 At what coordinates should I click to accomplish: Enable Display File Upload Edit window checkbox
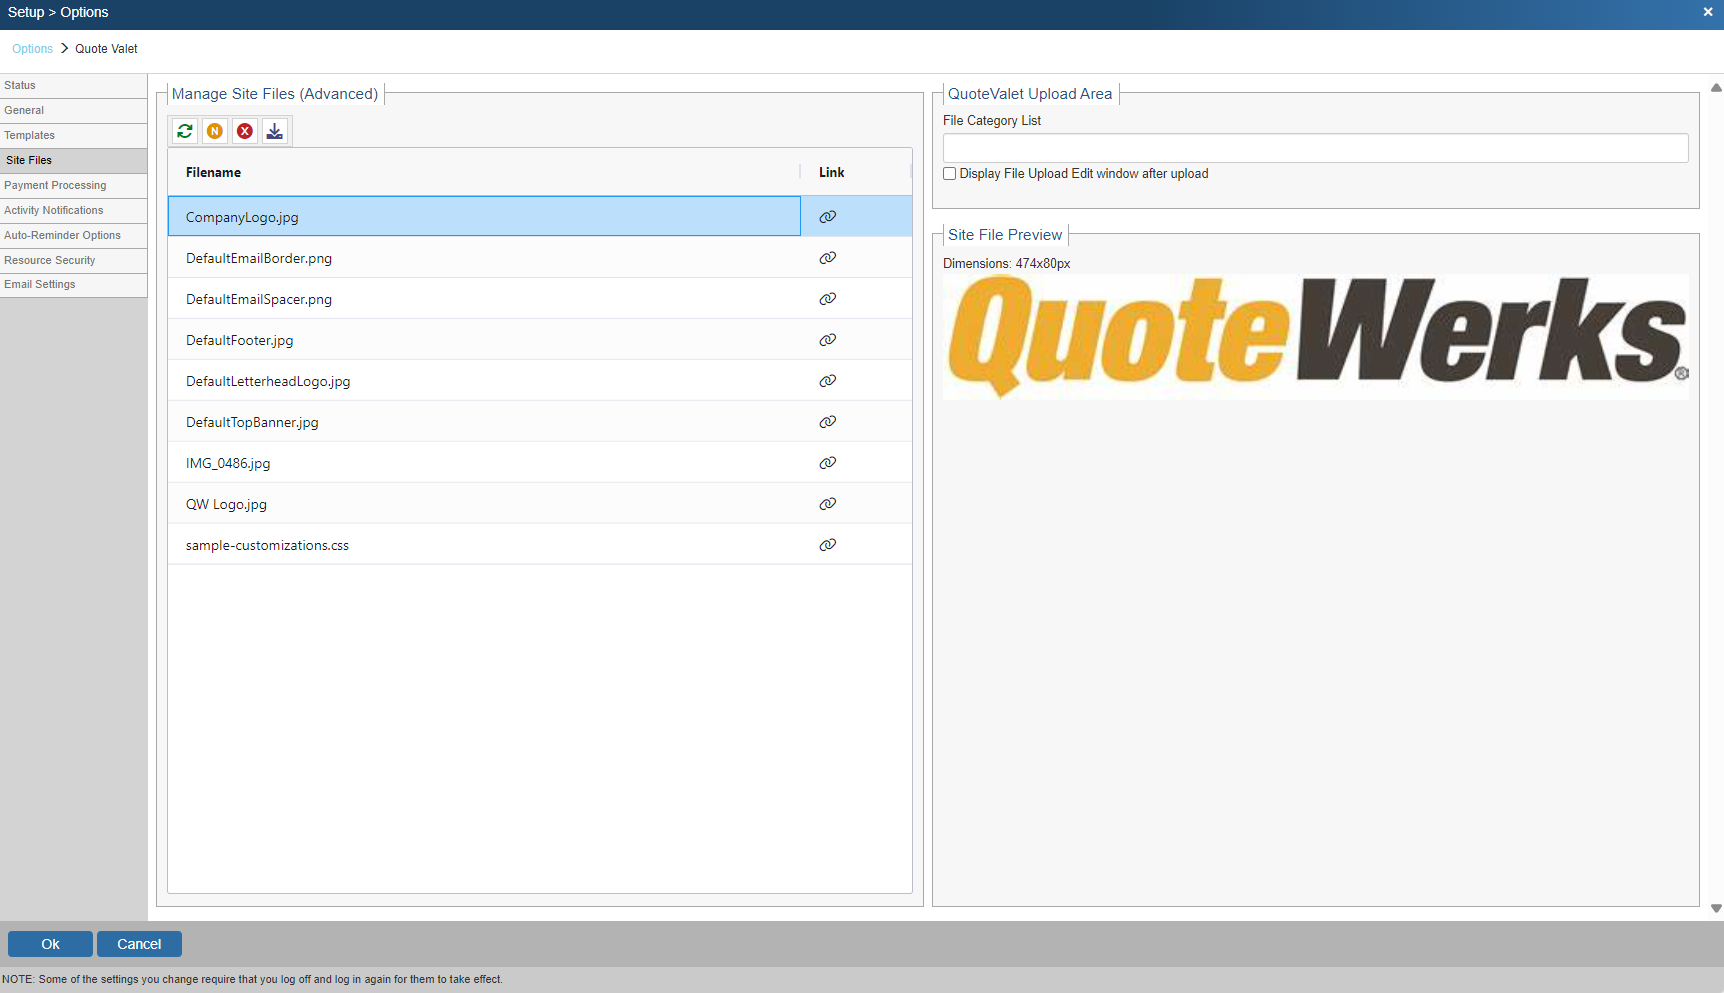click(950, 174)
